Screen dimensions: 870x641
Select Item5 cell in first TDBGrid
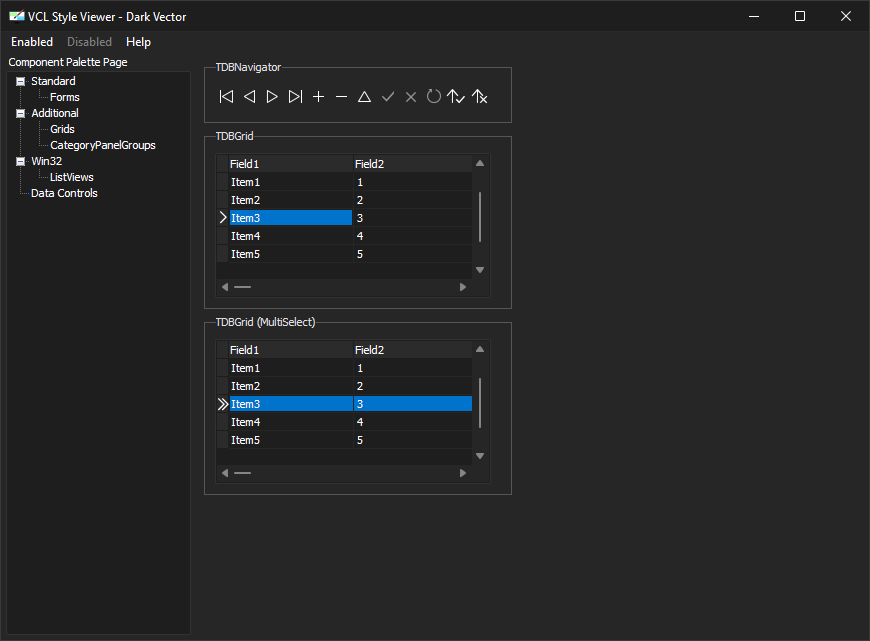[291, 254]
